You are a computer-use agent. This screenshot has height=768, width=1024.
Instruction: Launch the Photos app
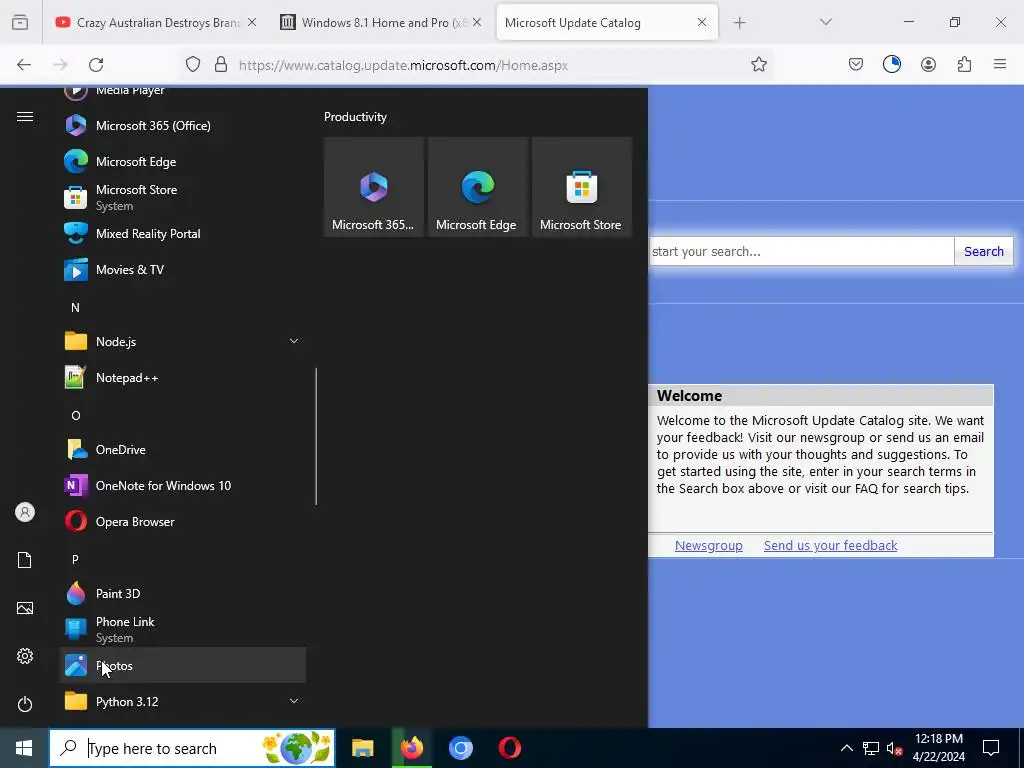[183, 665]
